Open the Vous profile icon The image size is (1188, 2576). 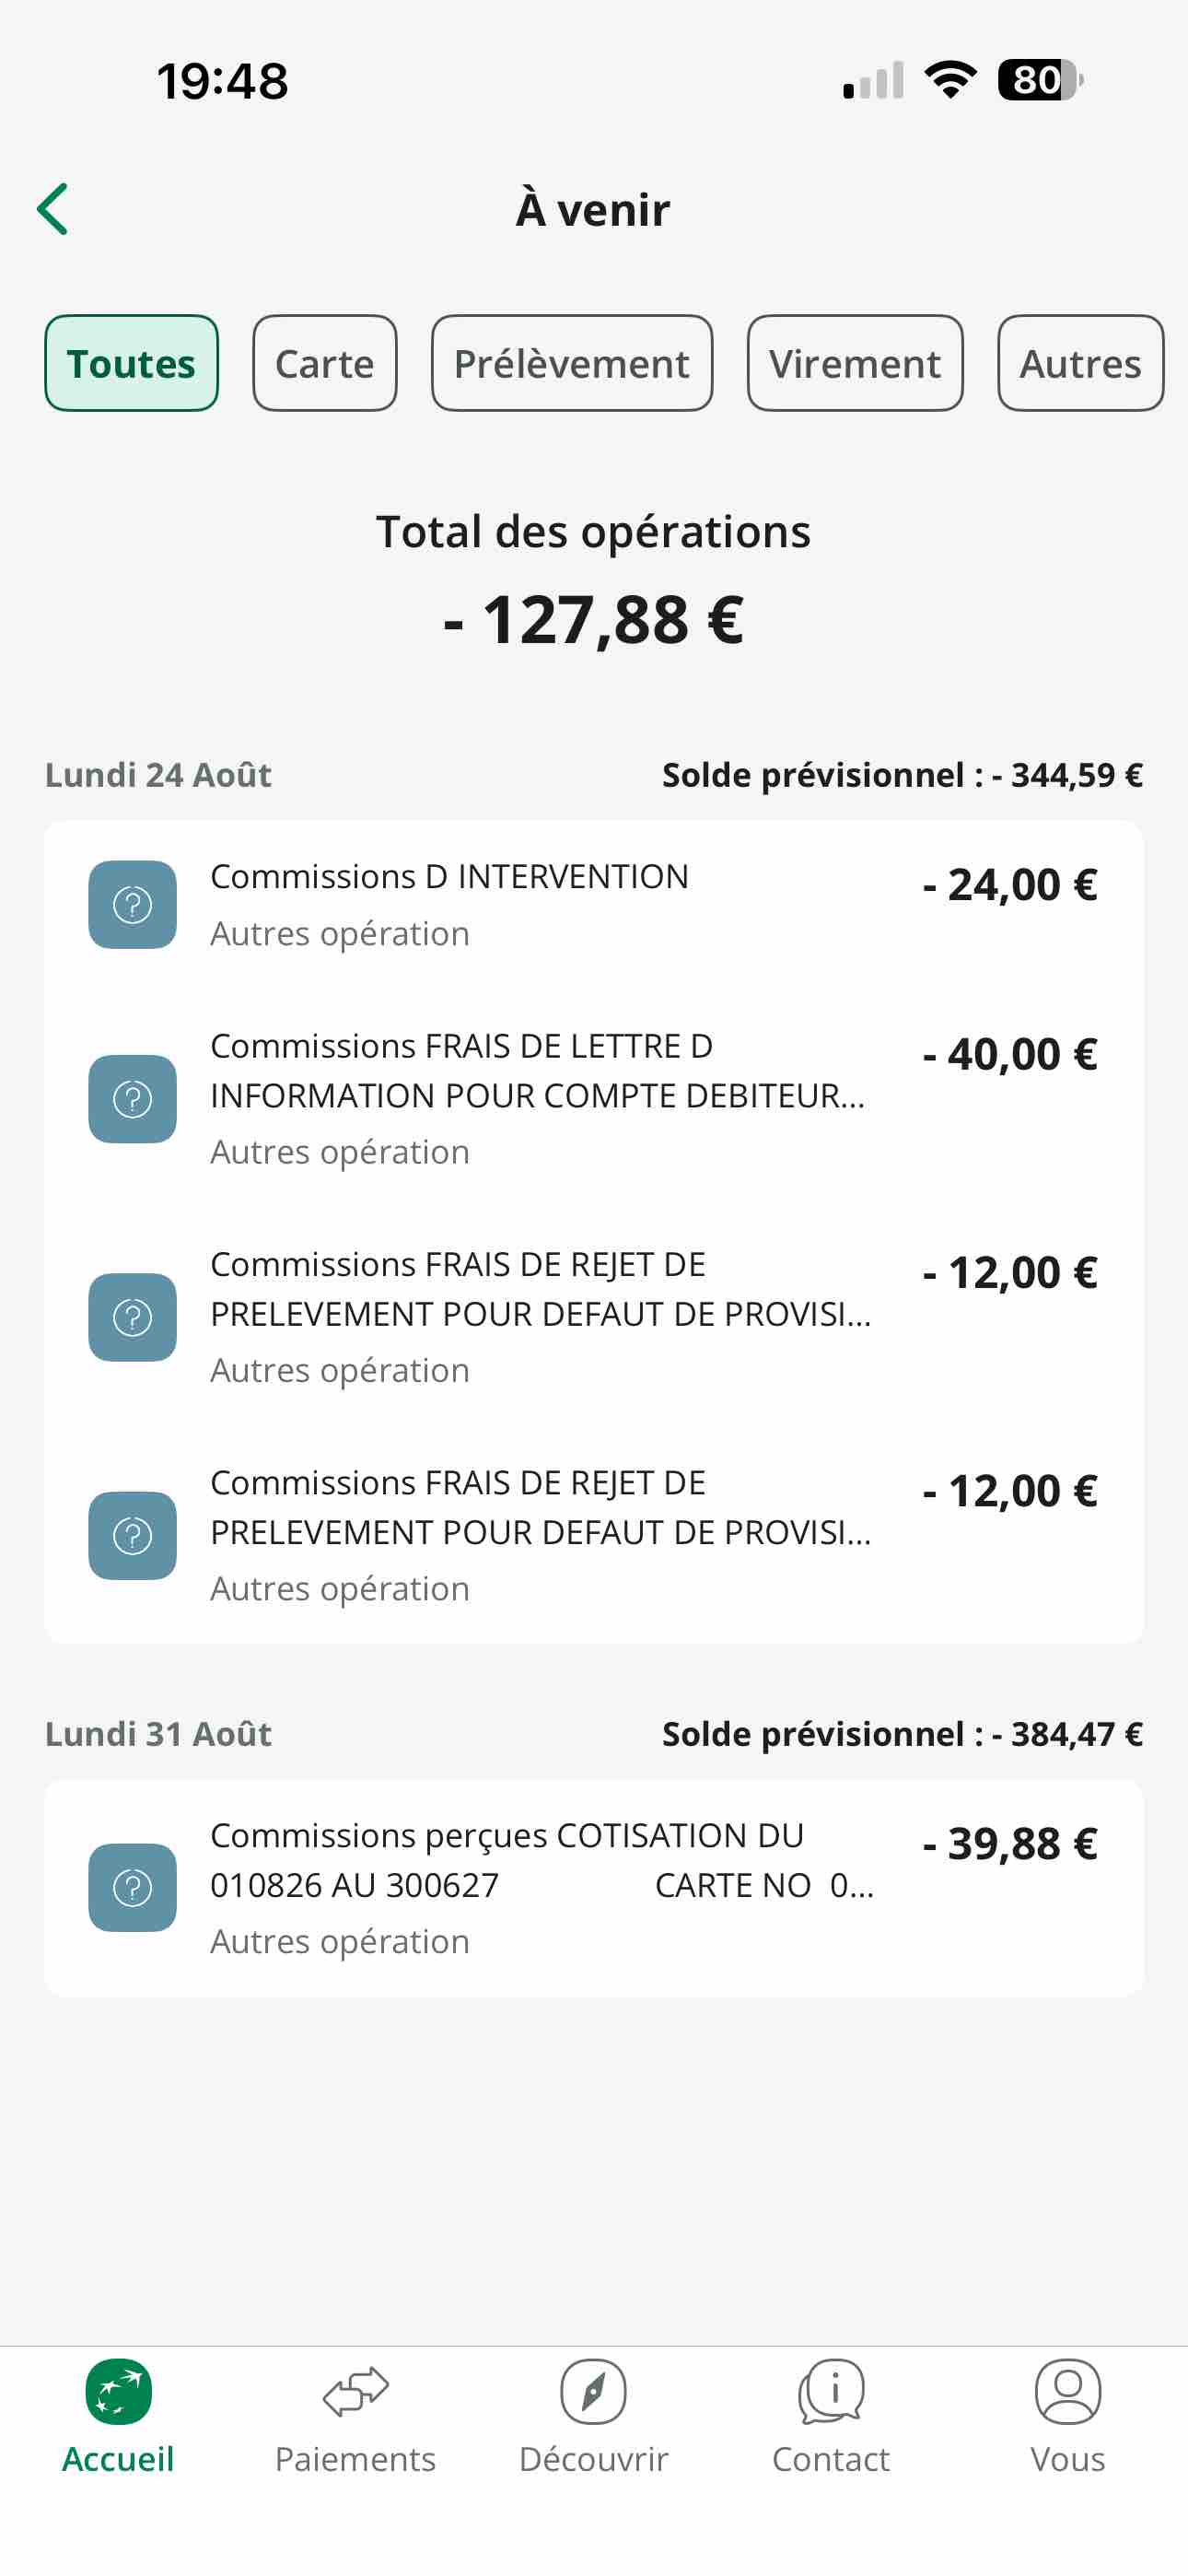click(1068, 2392)
